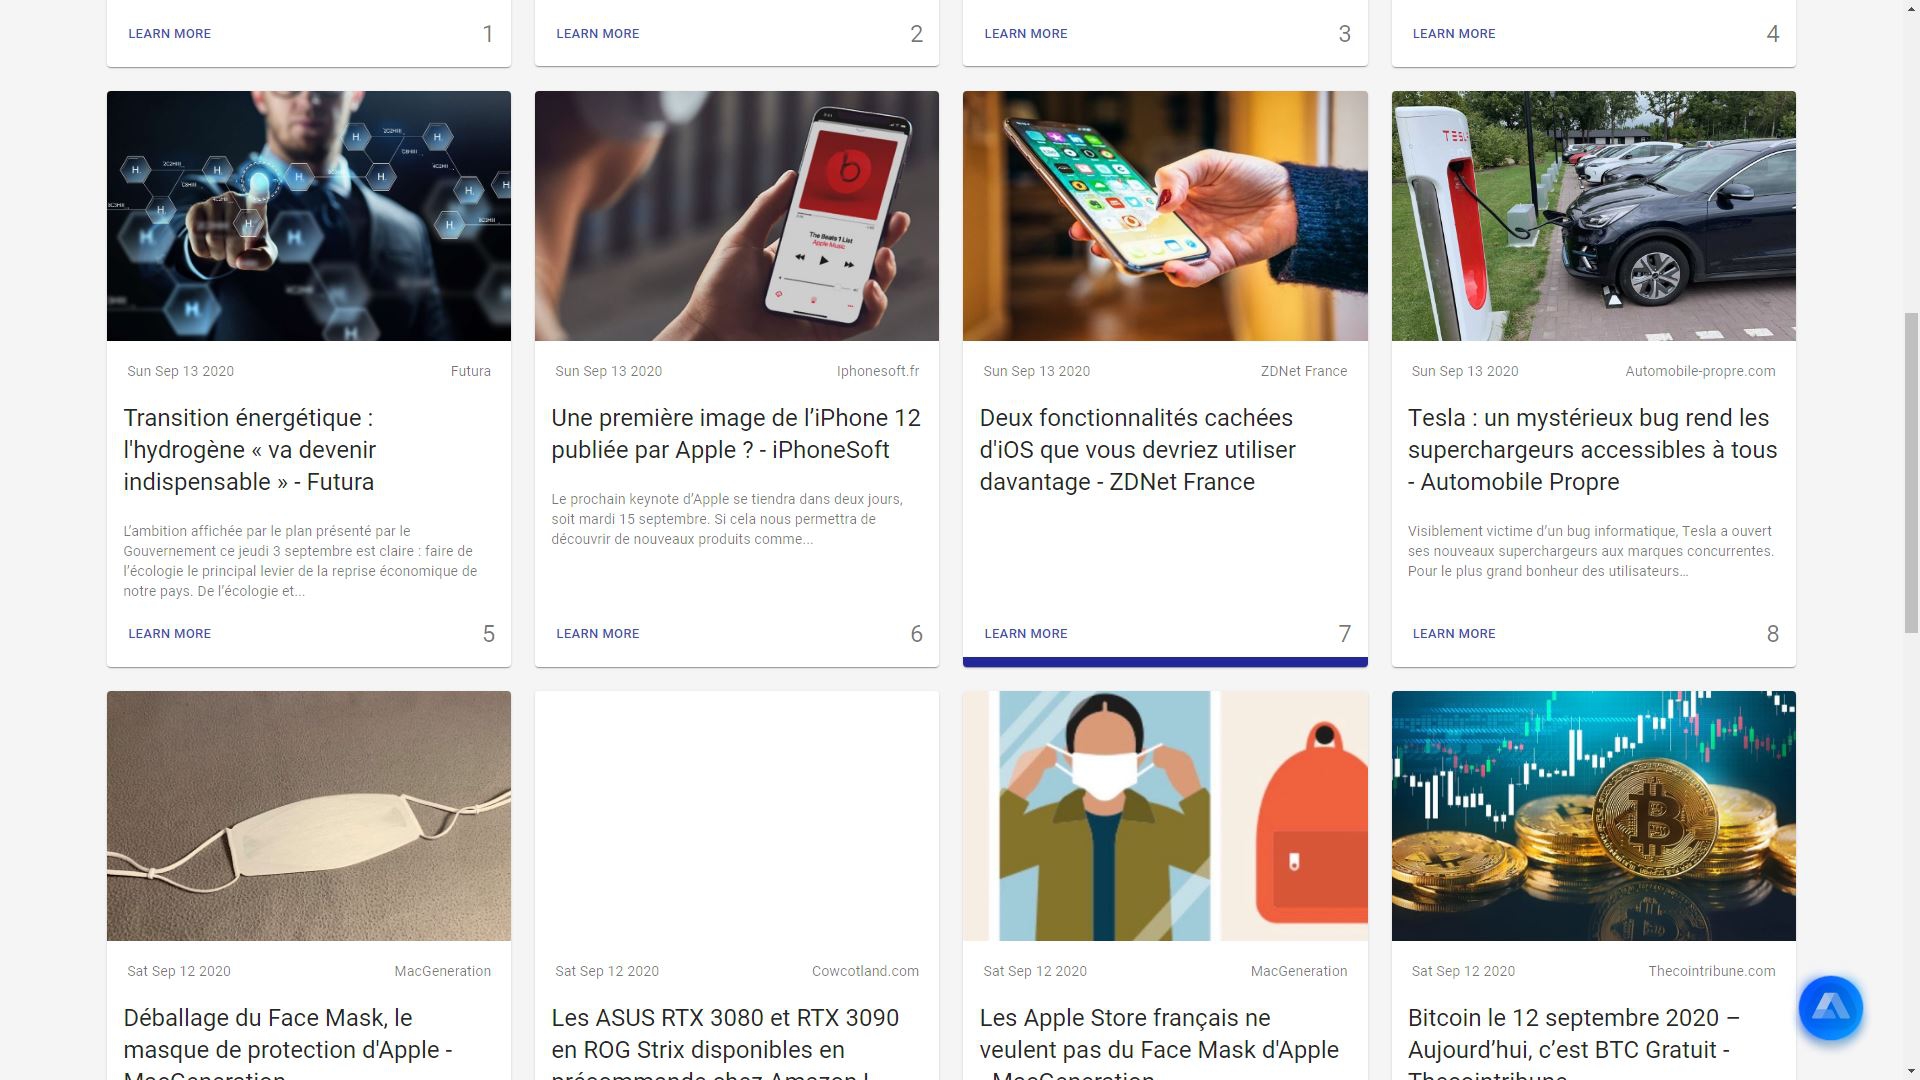Click Learn More on article 1

[169, 34]
